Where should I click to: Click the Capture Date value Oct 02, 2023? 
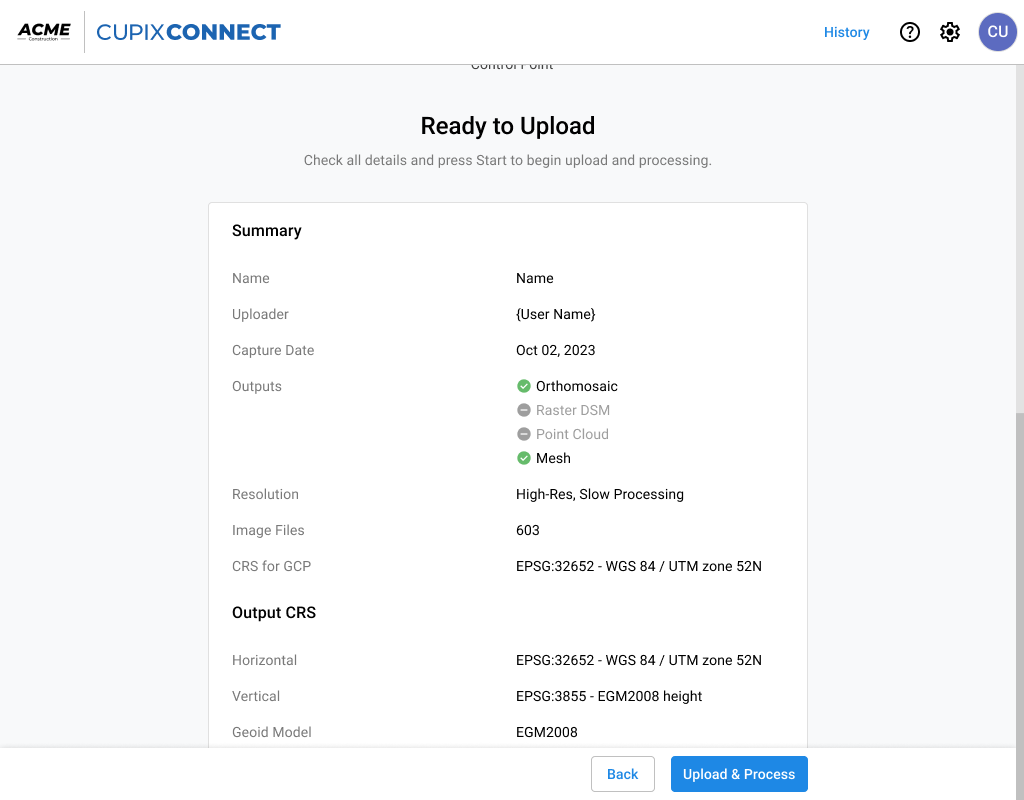coord(555,350)
